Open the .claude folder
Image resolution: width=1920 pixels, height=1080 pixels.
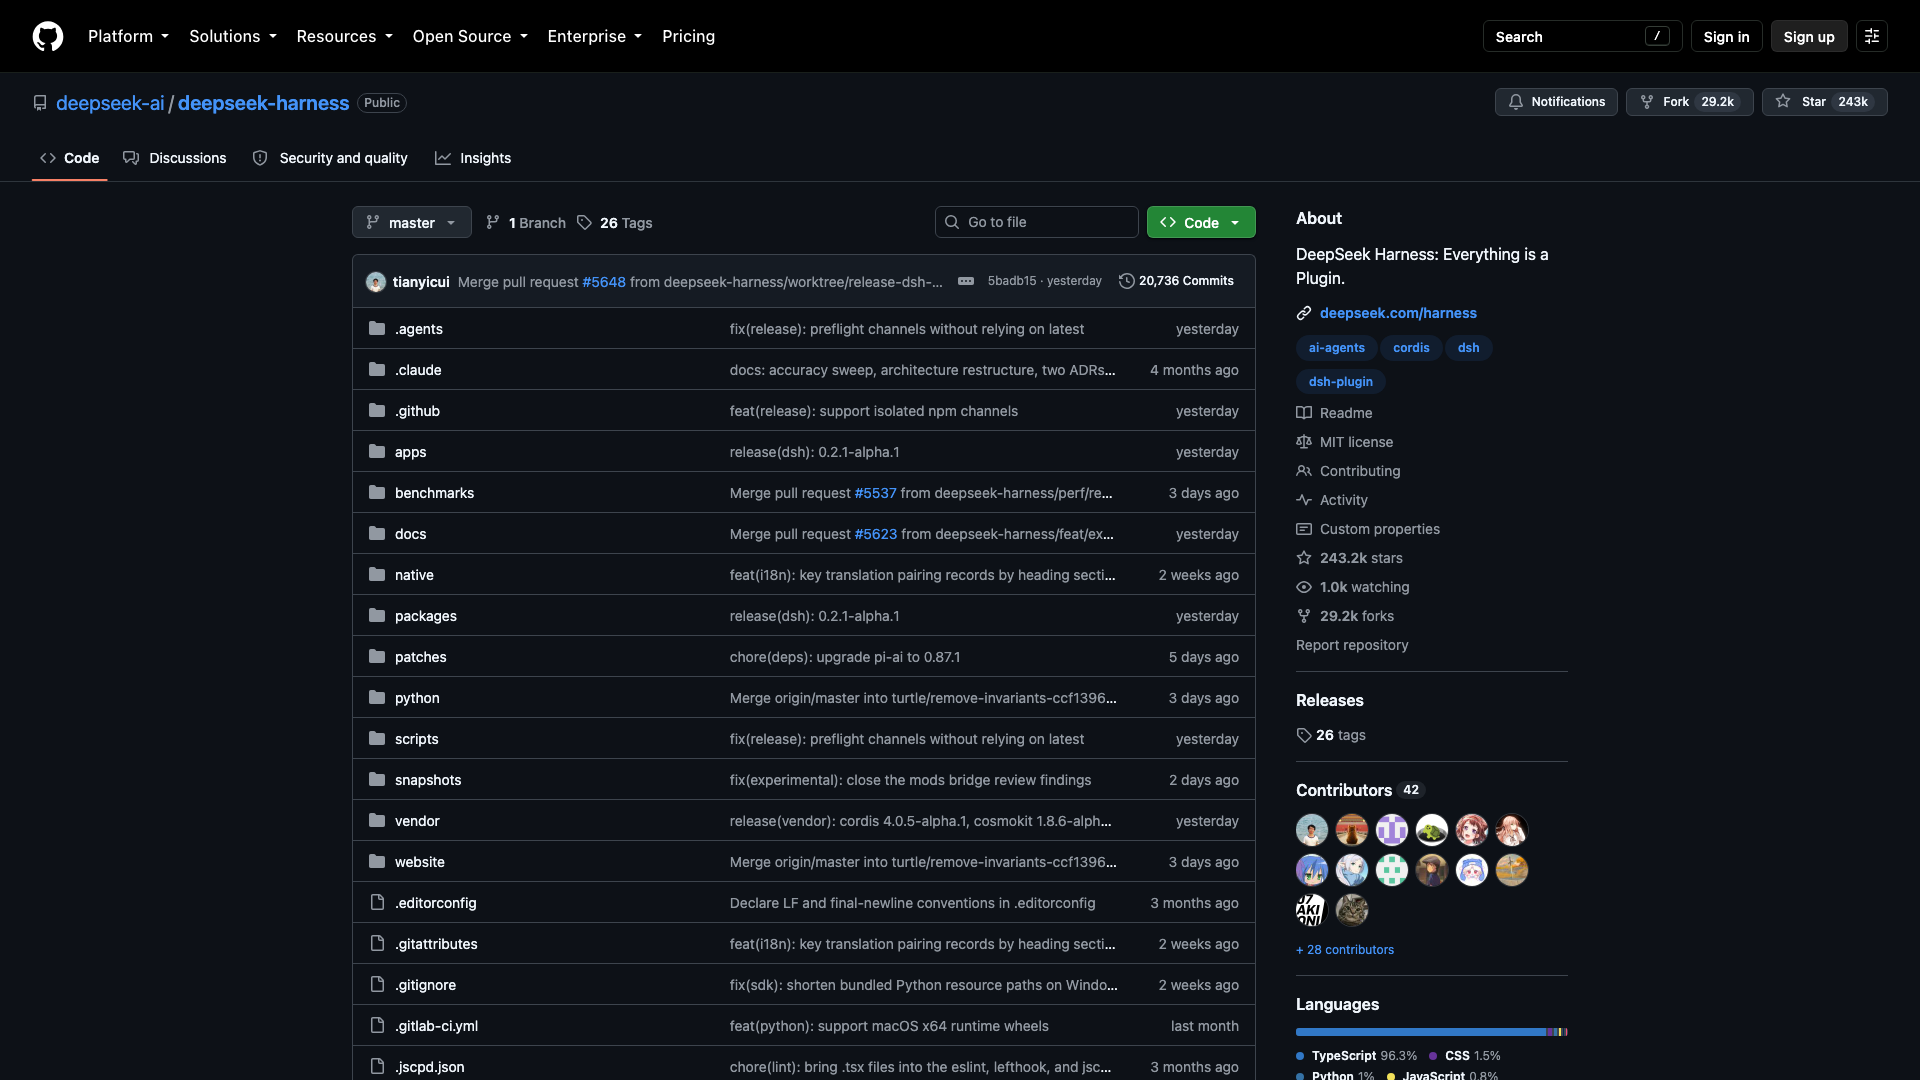tap(418, 370)
